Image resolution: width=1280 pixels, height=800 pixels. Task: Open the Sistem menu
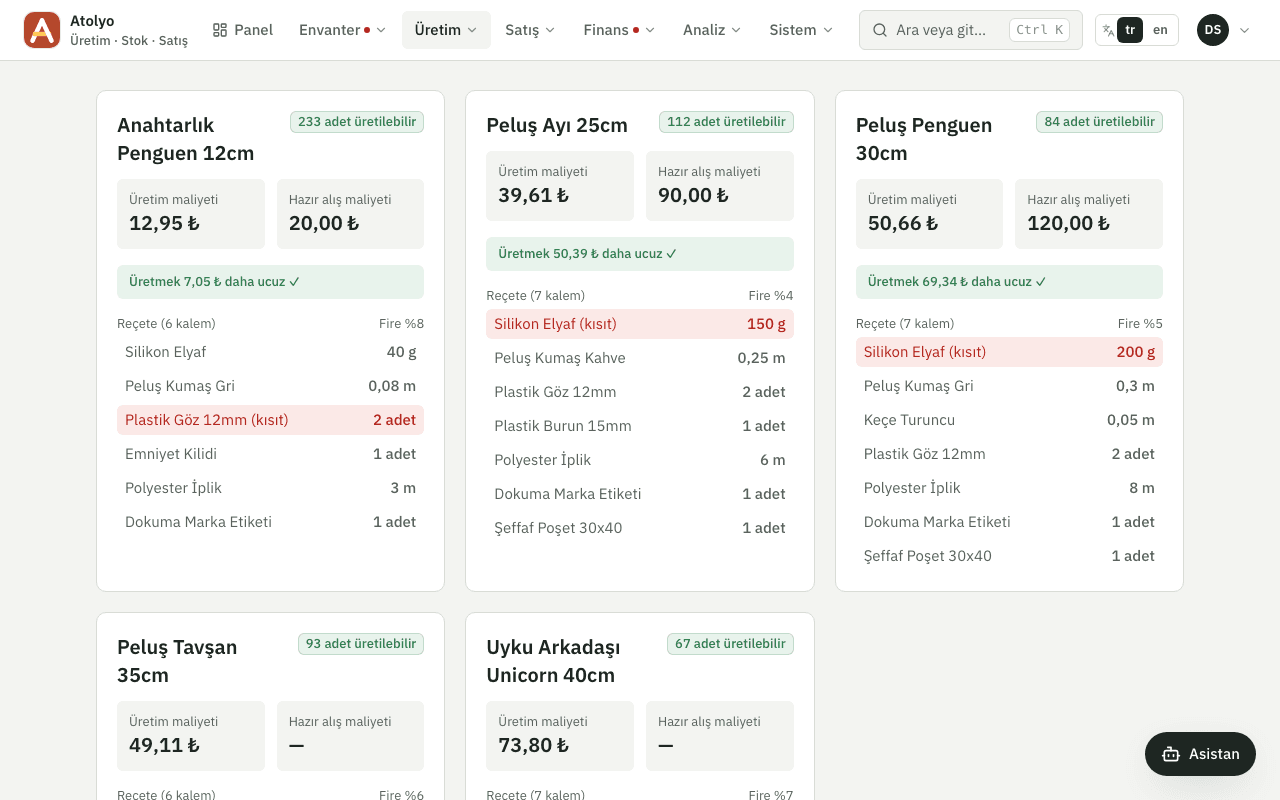pos(801,30)
